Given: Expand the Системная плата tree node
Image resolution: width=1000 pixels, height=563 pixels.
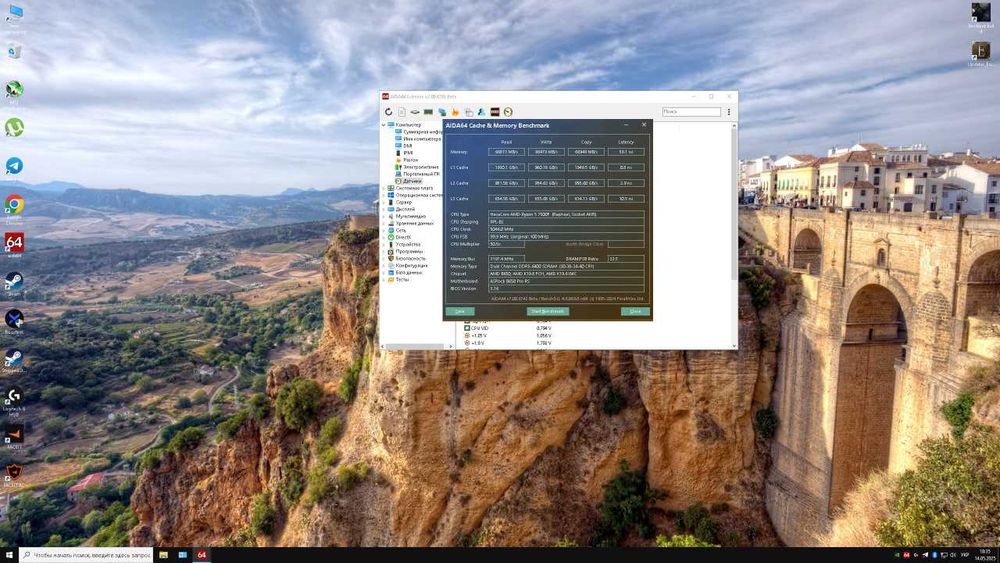Looking at the screenshot, I should 384,188.
